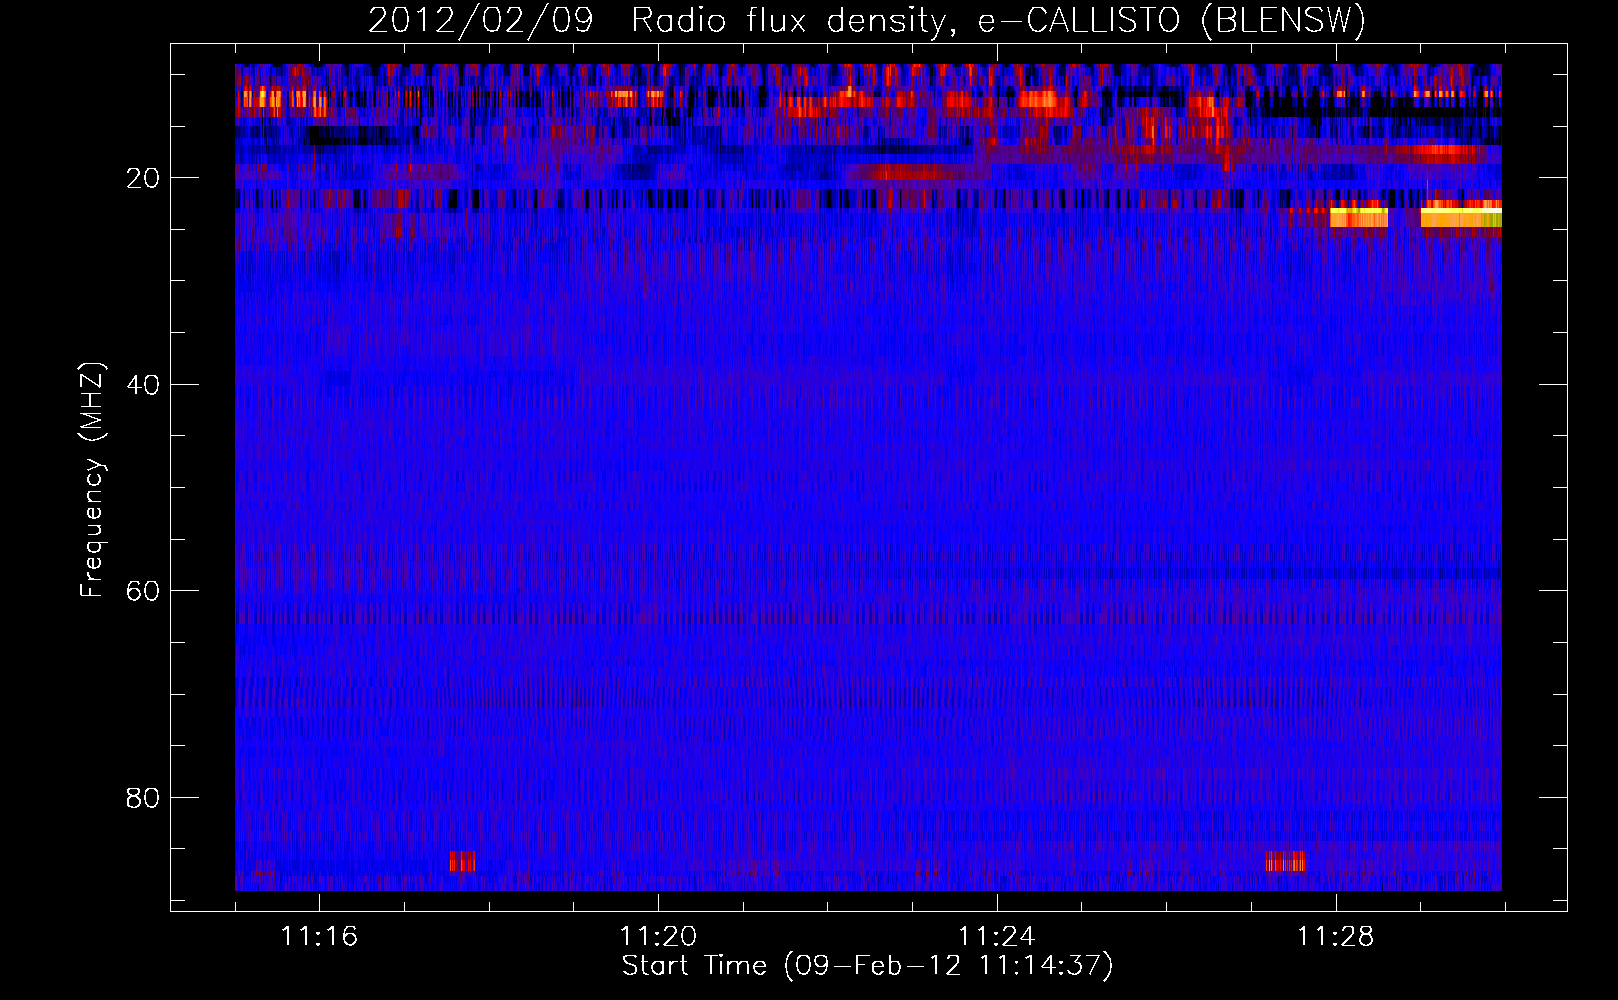Click the 80 MHz frequency tick label

pos(143,798)
